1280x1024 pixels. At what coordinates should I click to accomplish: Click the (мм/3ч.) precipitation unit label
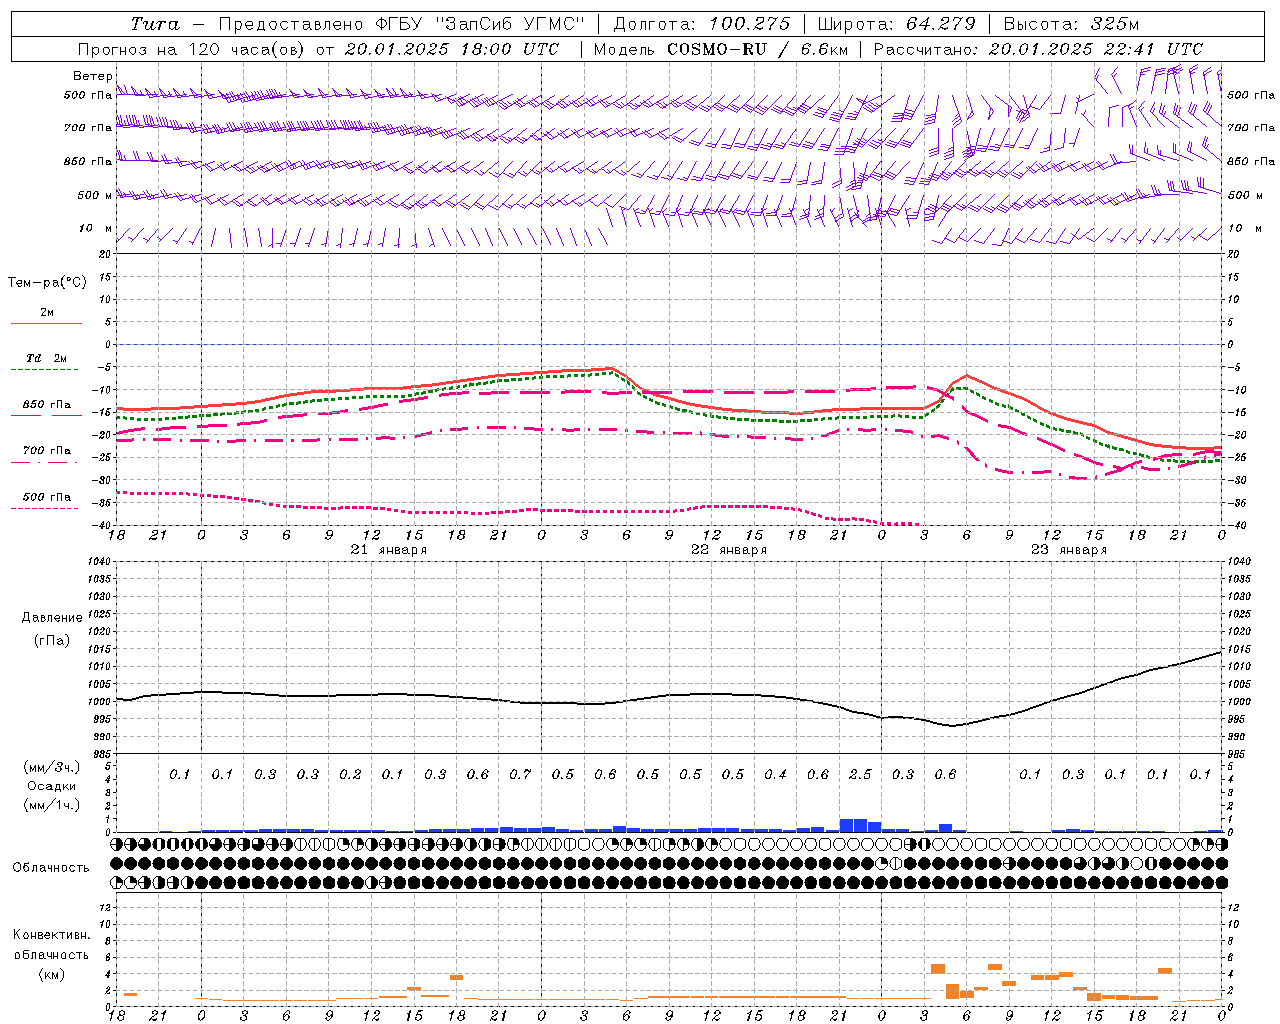52,767
